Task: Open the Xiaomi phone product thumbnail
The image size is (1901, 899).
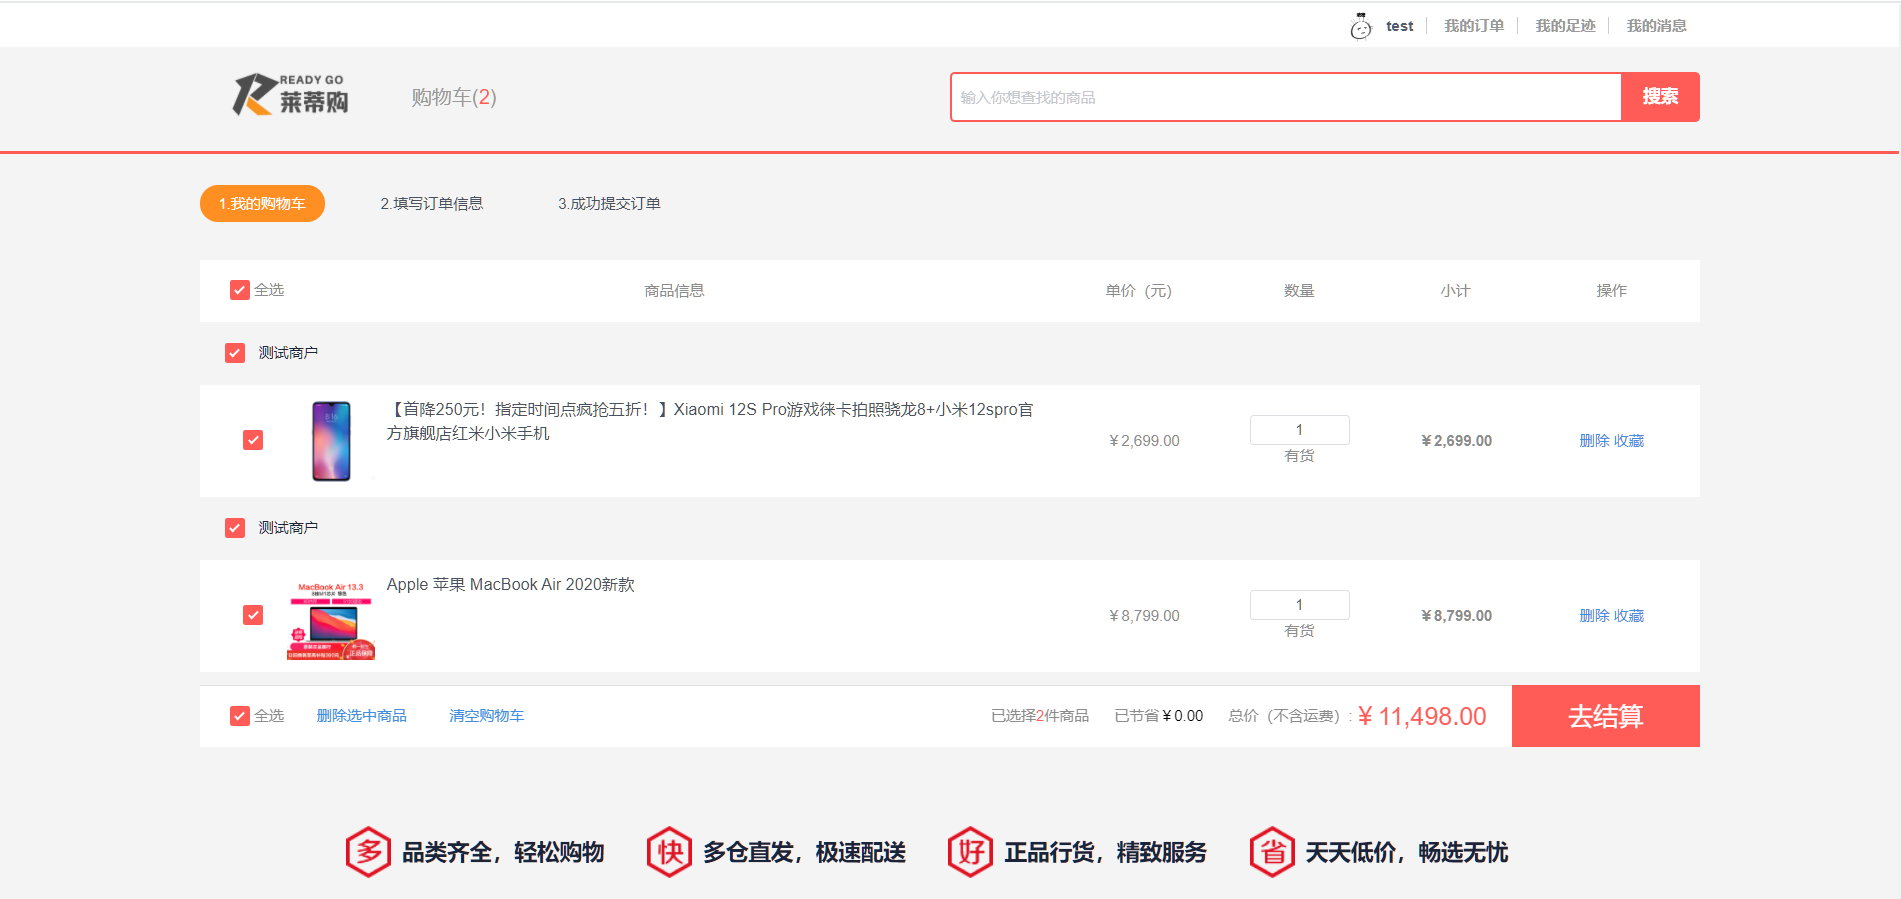Action: click(x=331, y=441)
